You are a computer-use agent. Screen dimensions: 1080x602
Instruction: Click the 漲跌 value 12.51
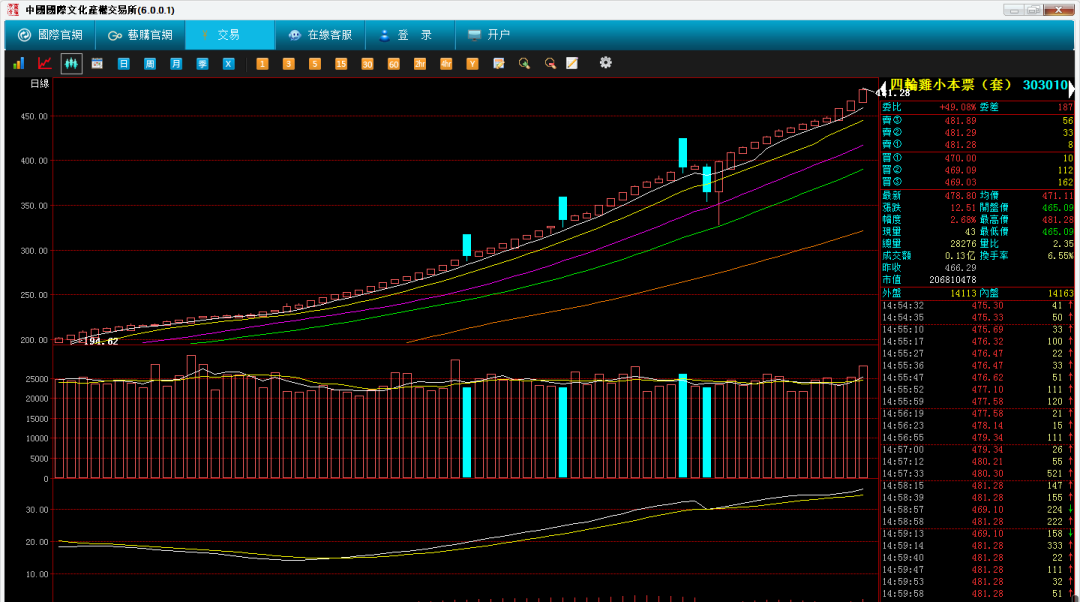pyautogui.click(x=963, y=207)
